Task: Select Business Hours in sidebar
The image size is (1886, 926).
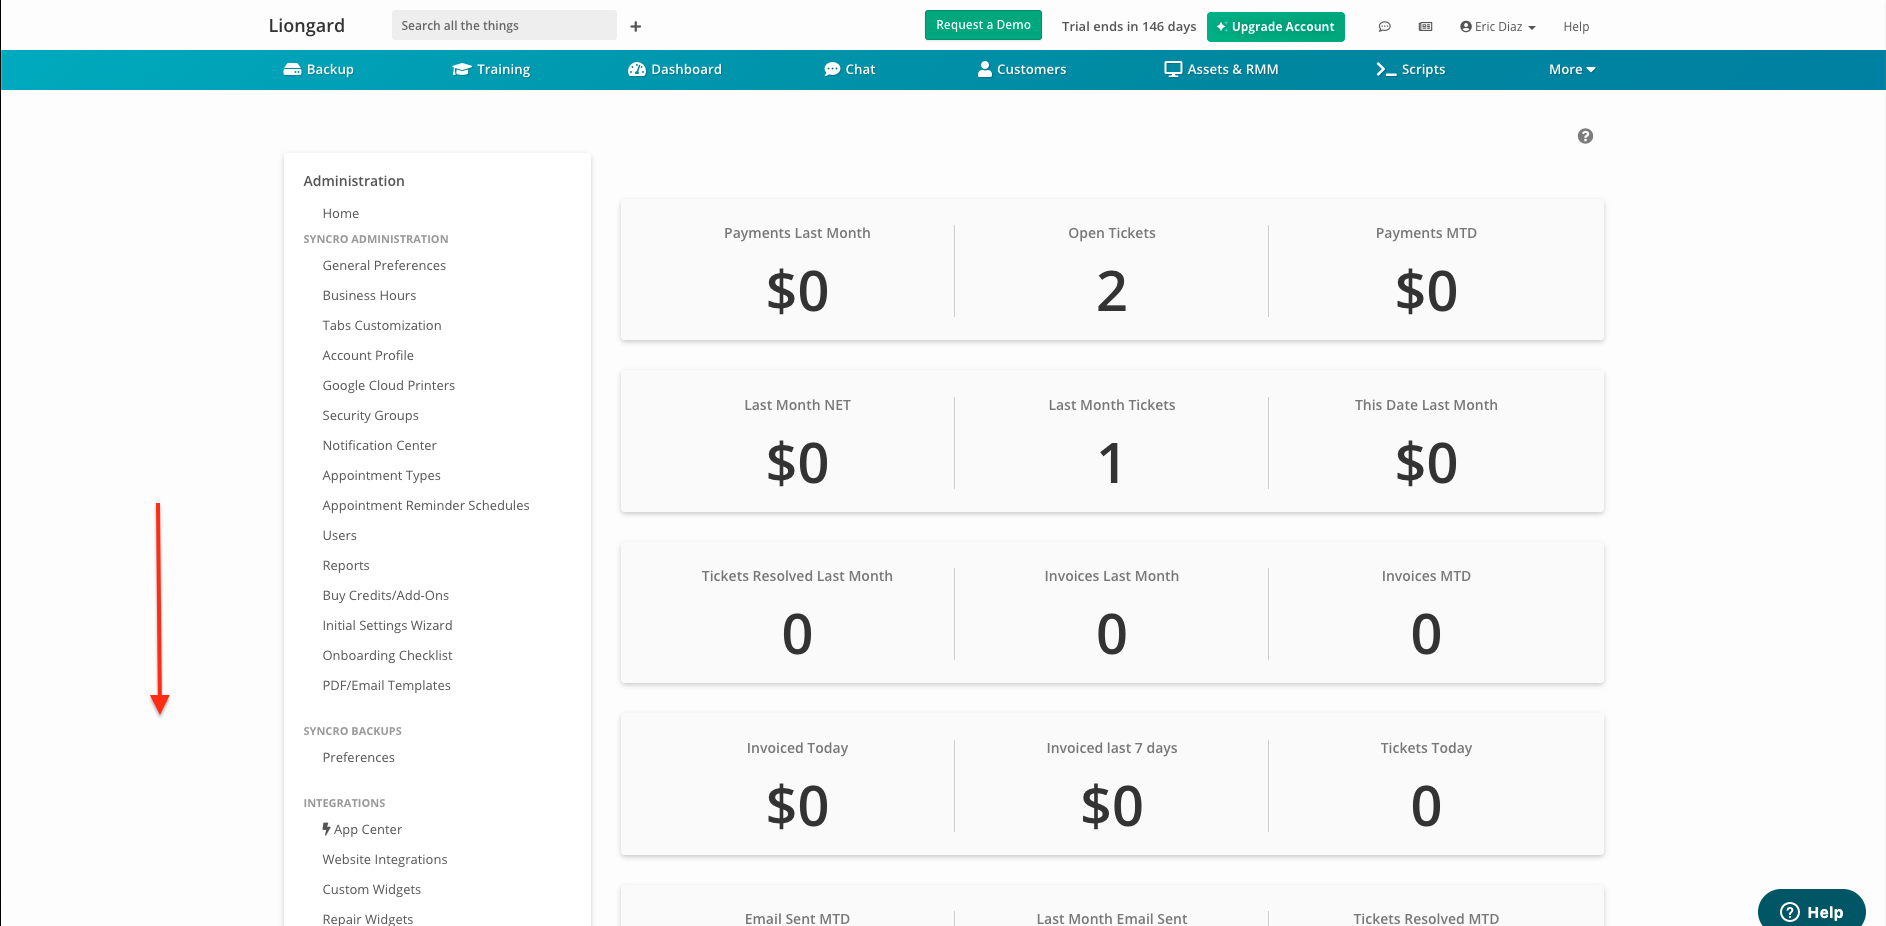Action: click(x=369, y=295)
